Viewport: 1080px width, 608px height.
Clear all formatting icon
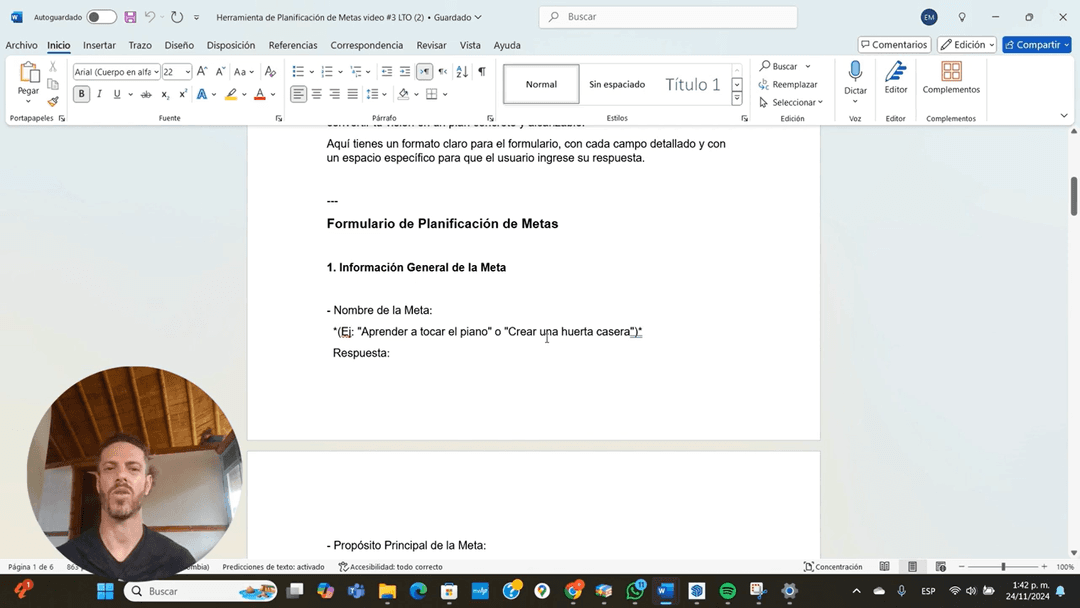(x=270, y=72)
